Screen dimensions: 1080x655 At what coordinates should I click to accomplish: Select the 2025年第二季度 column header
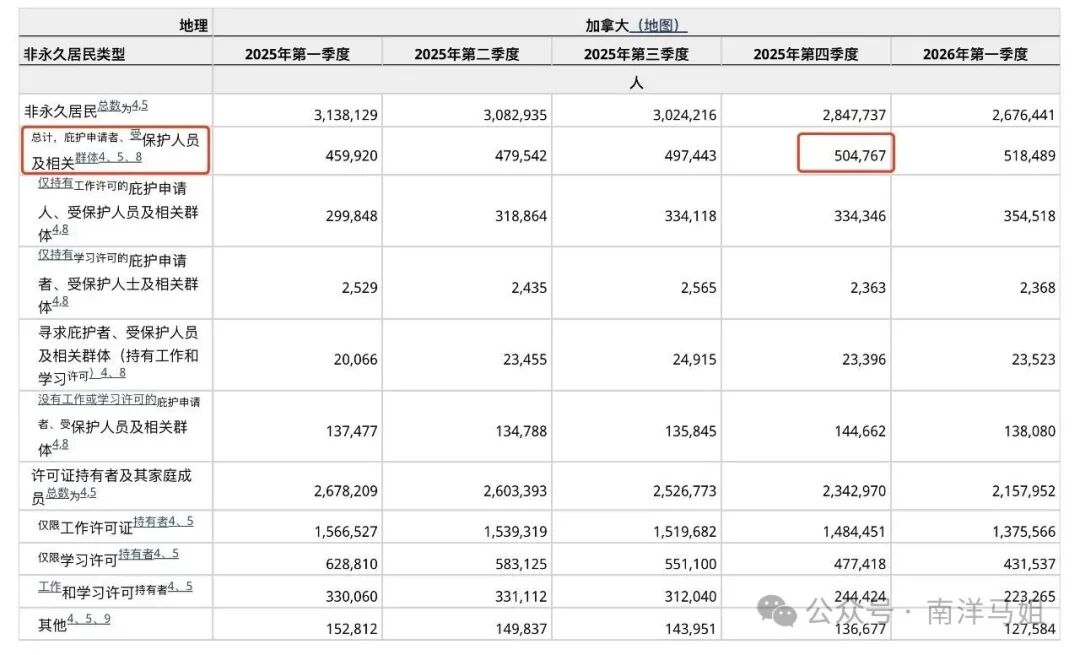pos(467,54)
